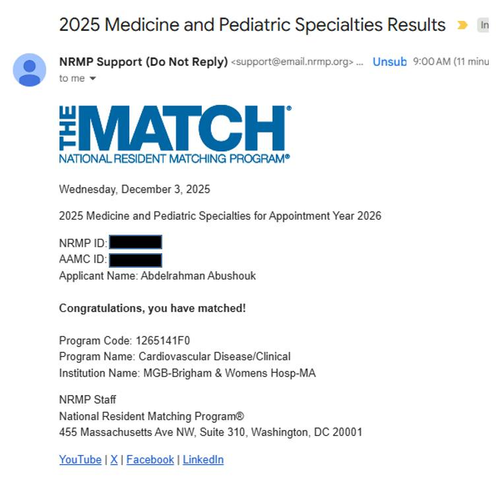Open the LinkedIn link
The height and width of the screenshot is (486, 500).
(203, 459)
